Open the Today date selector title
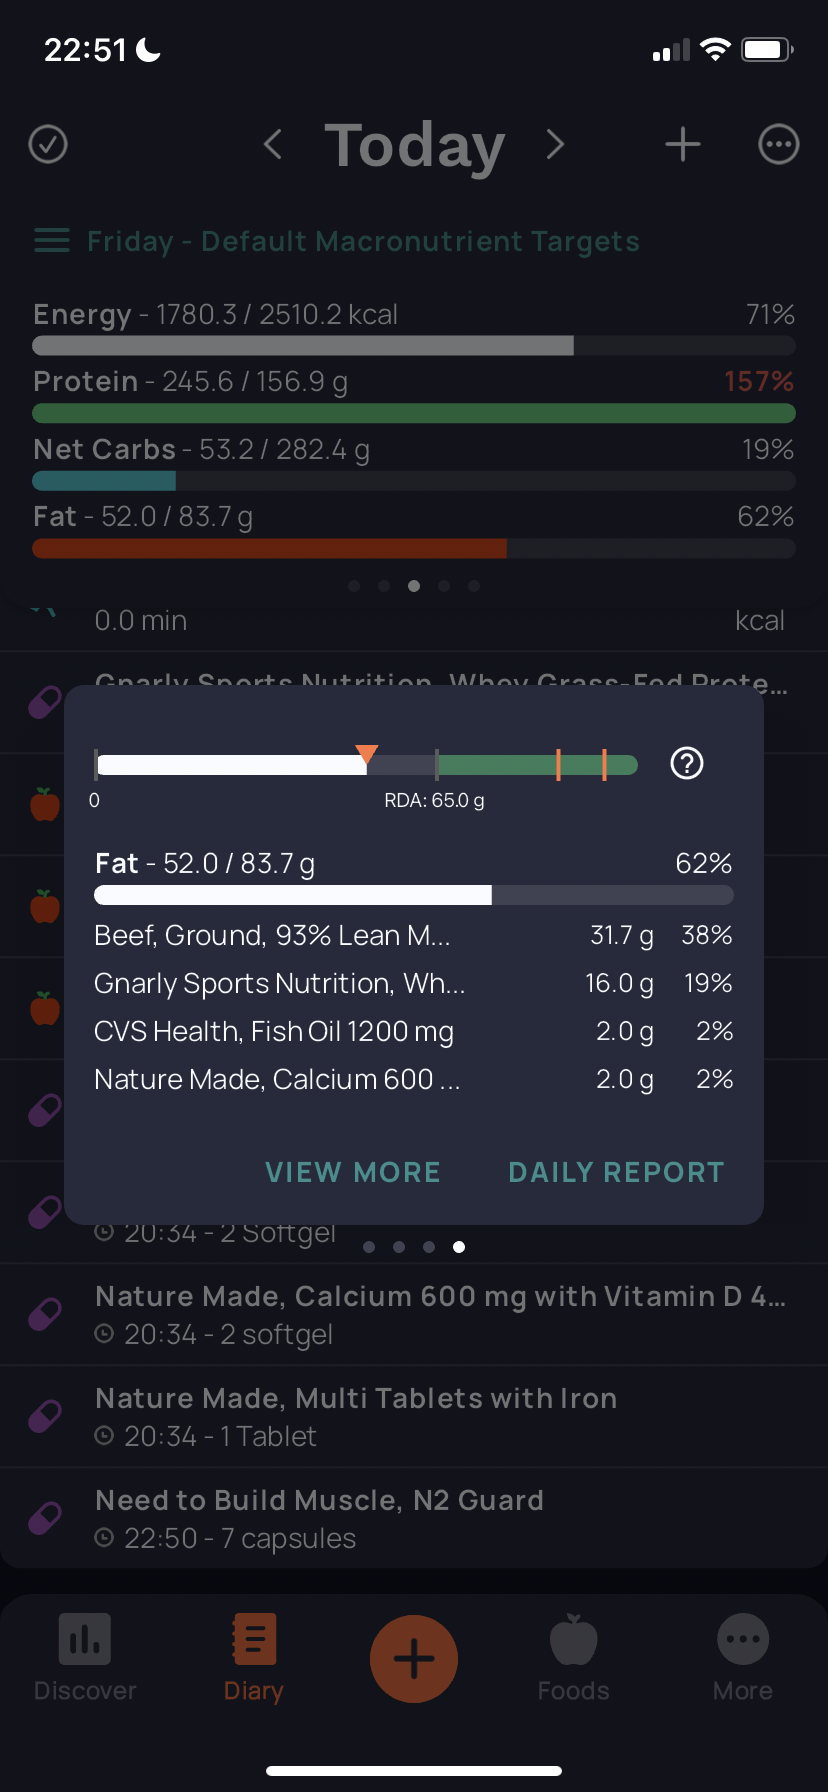Image resolution: width=828 pixels, height=1792 pixels. point(414,145)
